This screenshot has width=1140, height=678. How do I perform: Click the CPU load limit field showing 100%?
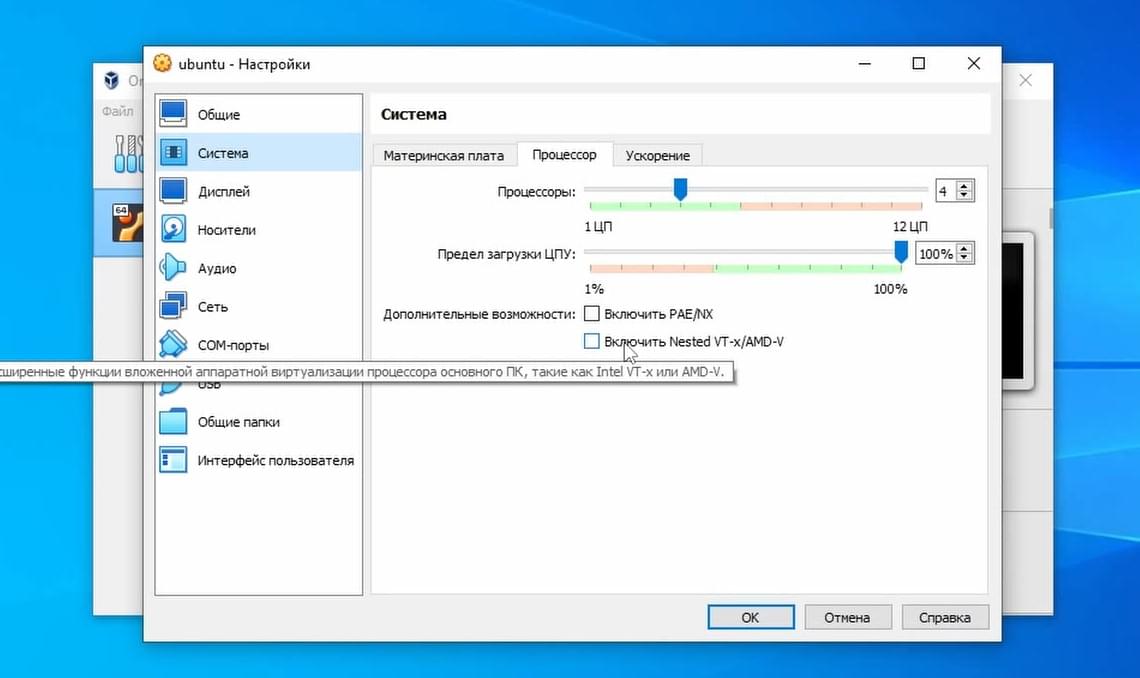pos(936,254)
